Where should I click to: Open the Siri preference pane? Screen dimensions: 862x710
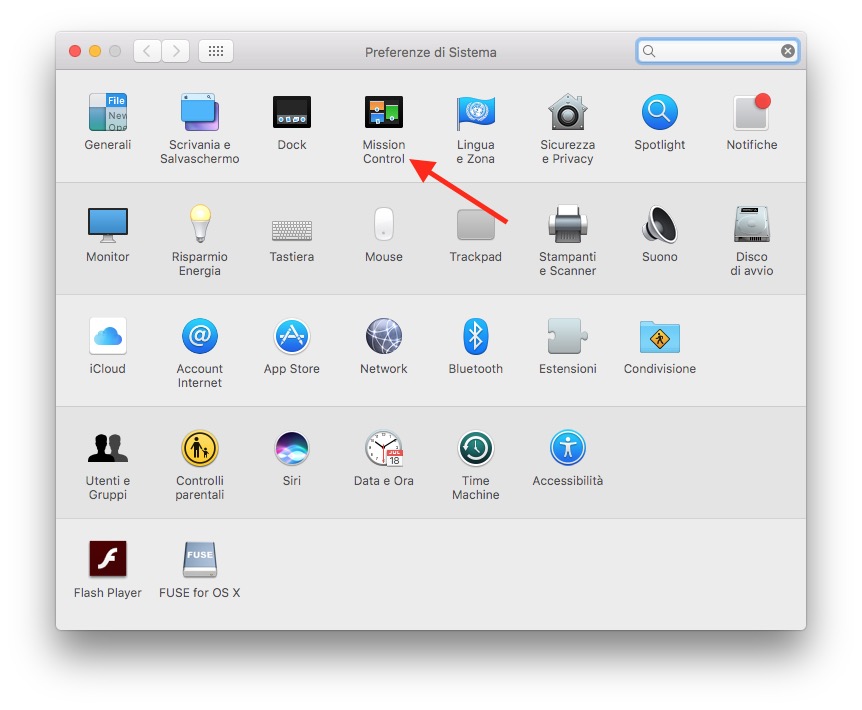292,448
